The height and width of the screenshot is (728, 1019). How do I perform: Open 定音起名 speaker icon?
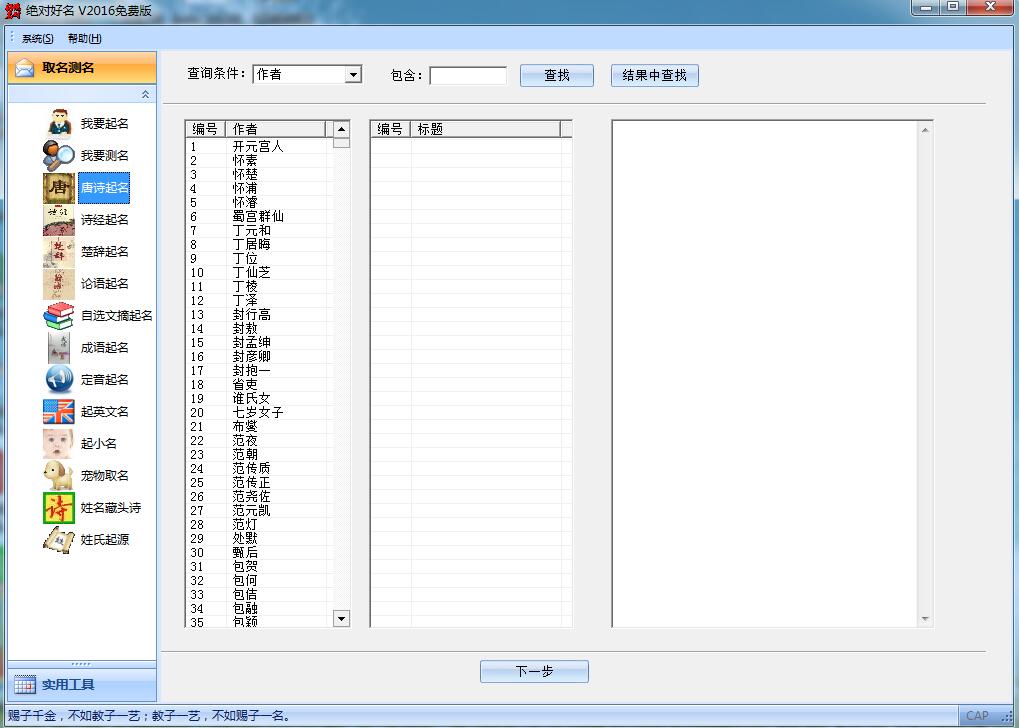[x=59, y=380]
